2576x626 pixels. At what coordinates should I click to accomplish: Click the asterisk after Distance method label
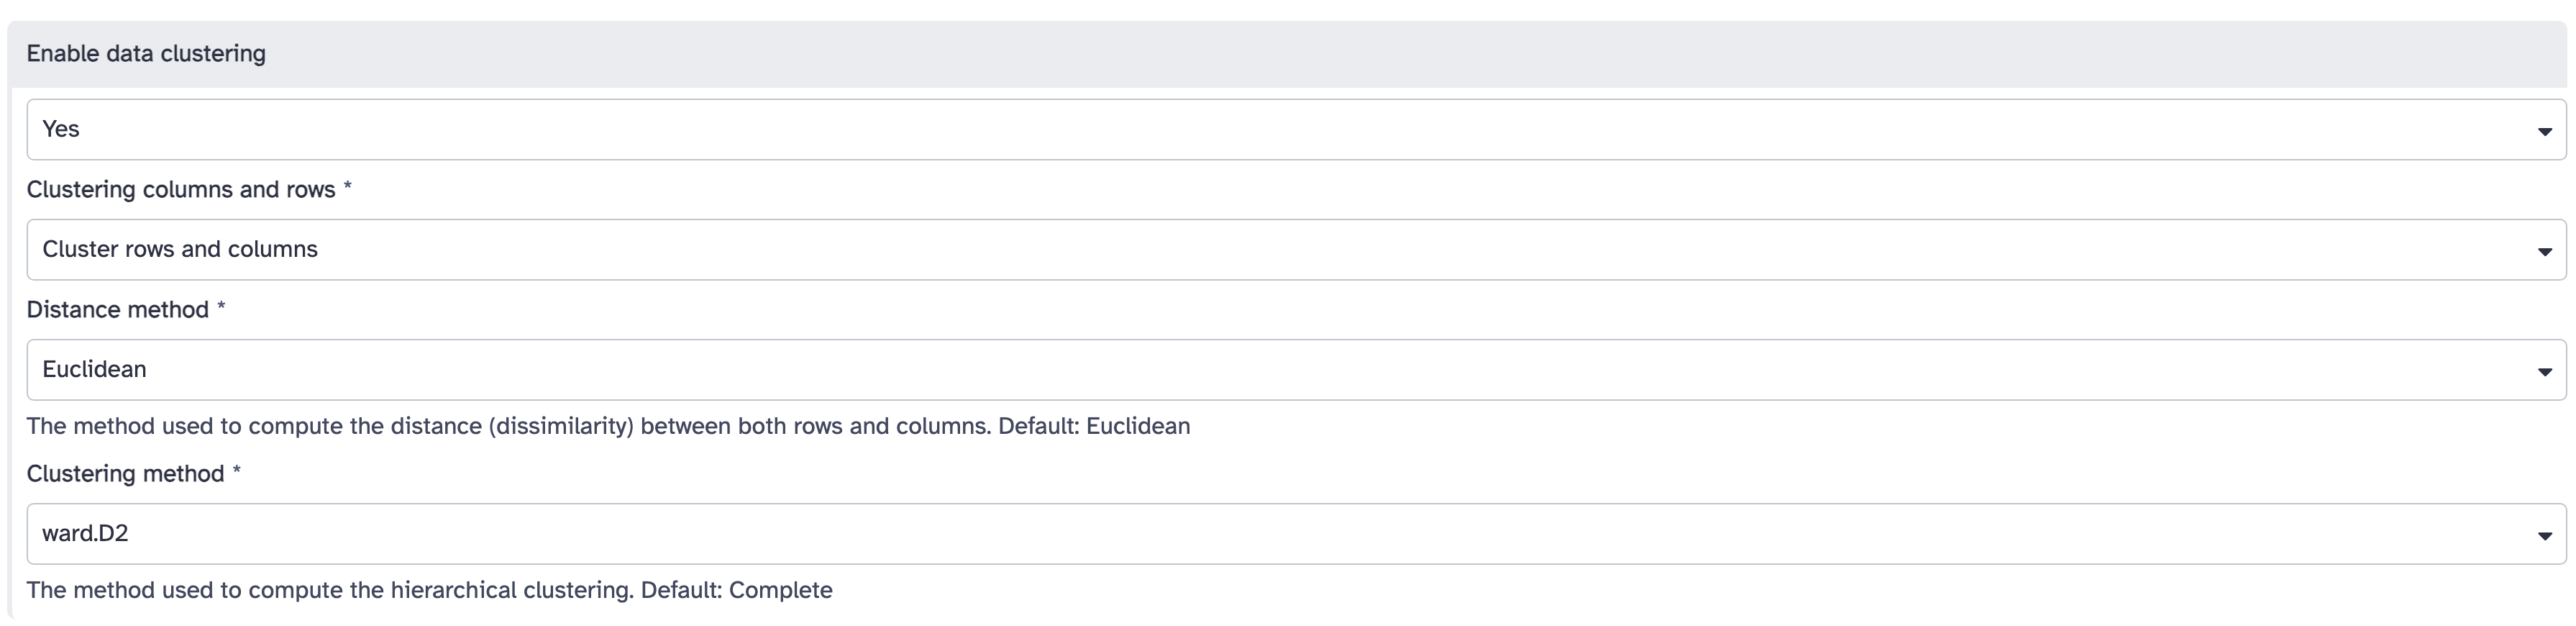(221, 306)
